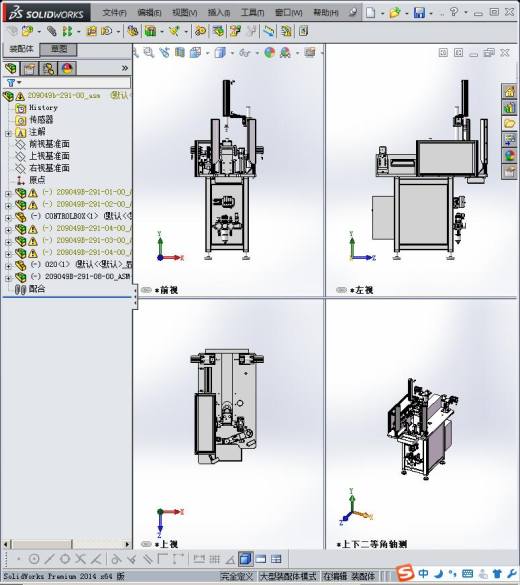Select the 右视基准面 plane
The image size is (520, 585).
(x=50, y=168)
